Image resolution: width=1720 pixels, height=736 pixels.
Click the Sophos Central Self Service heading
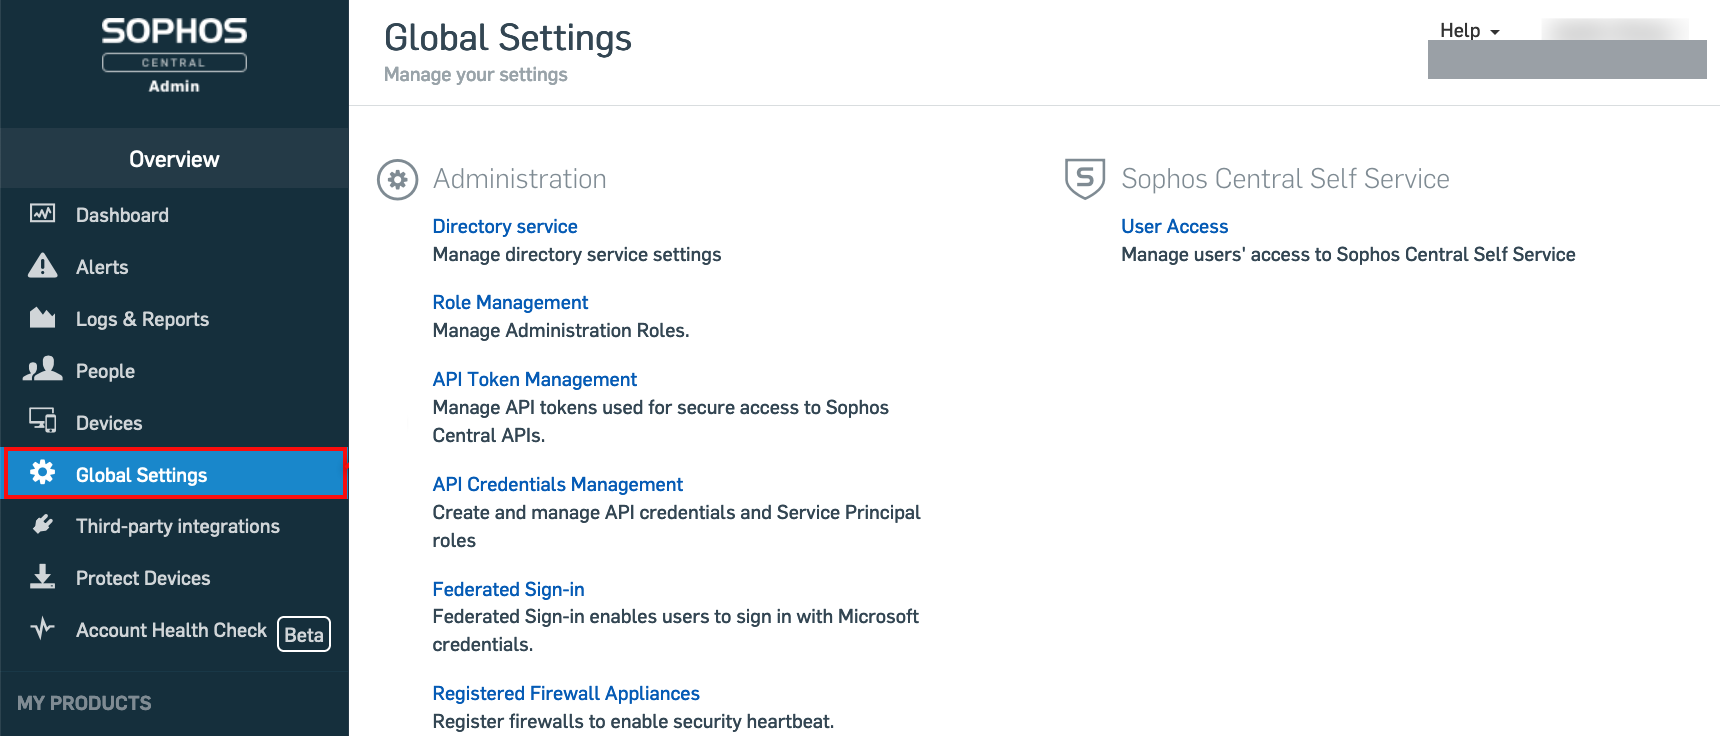click(x=1285, y=179)
